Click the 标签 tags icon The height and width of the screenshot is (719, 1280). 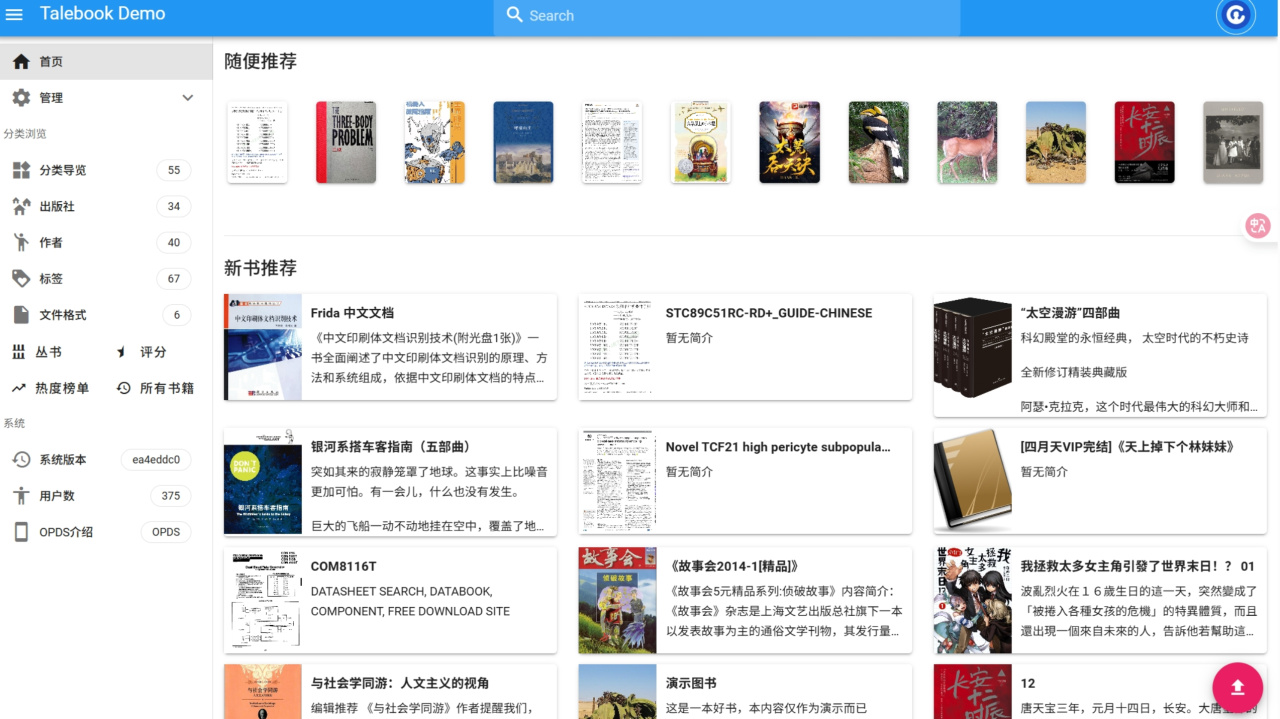pos(21,279)
